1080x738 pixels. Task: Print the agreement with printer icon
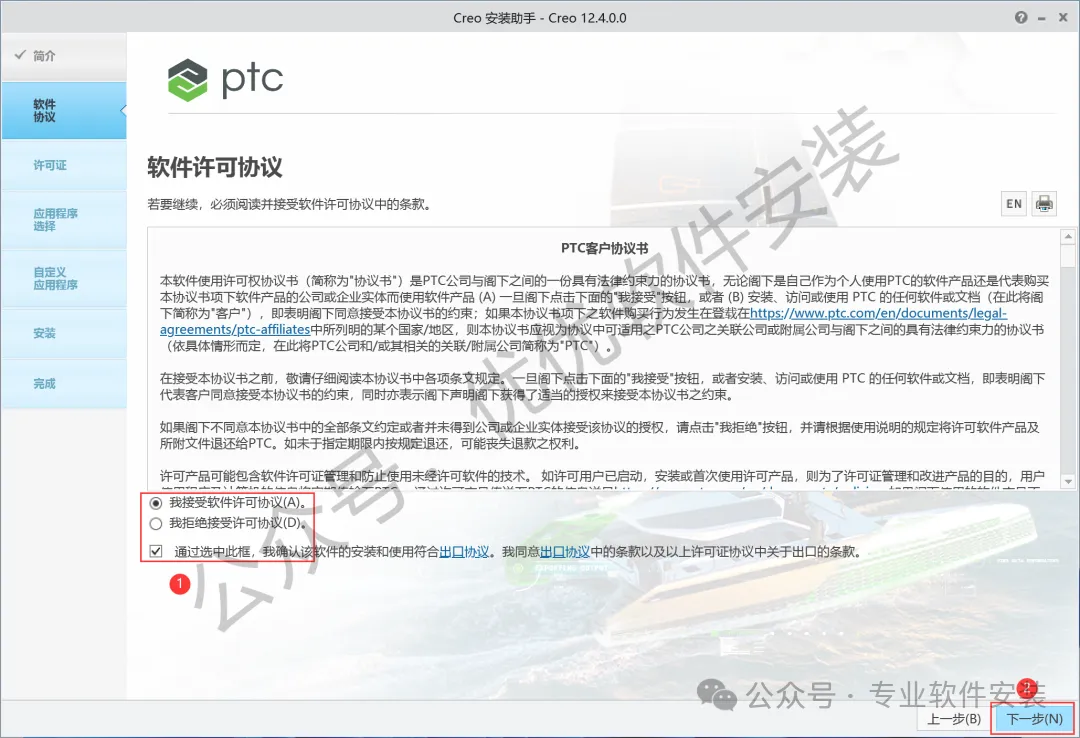[1043, 203]
